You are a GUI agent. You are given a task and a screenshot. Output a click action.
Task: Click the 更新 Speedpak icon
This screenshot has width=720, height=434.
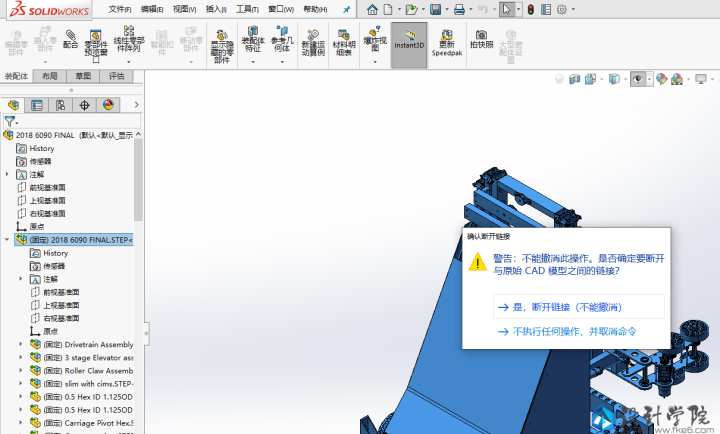point(446,39)
